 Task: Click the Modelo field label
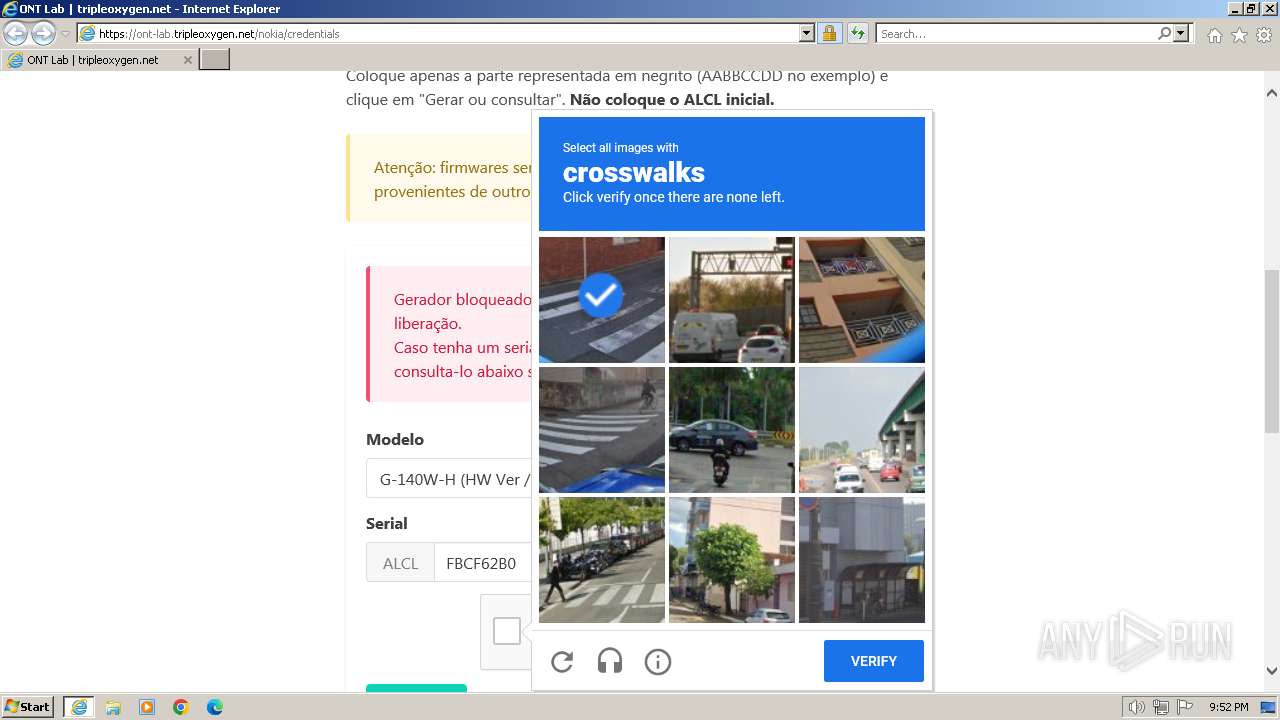(x=395, y=439)
